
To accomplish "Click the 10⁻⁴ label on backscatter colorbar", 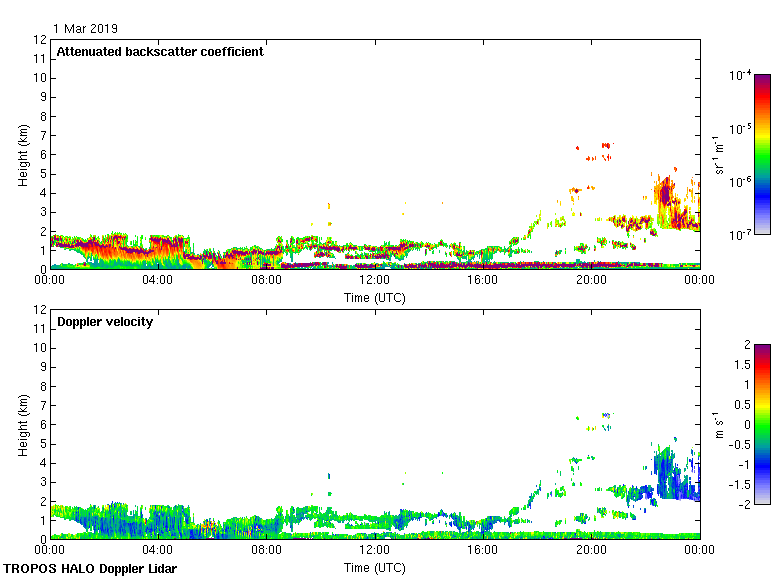I will (x=741, y=75).
